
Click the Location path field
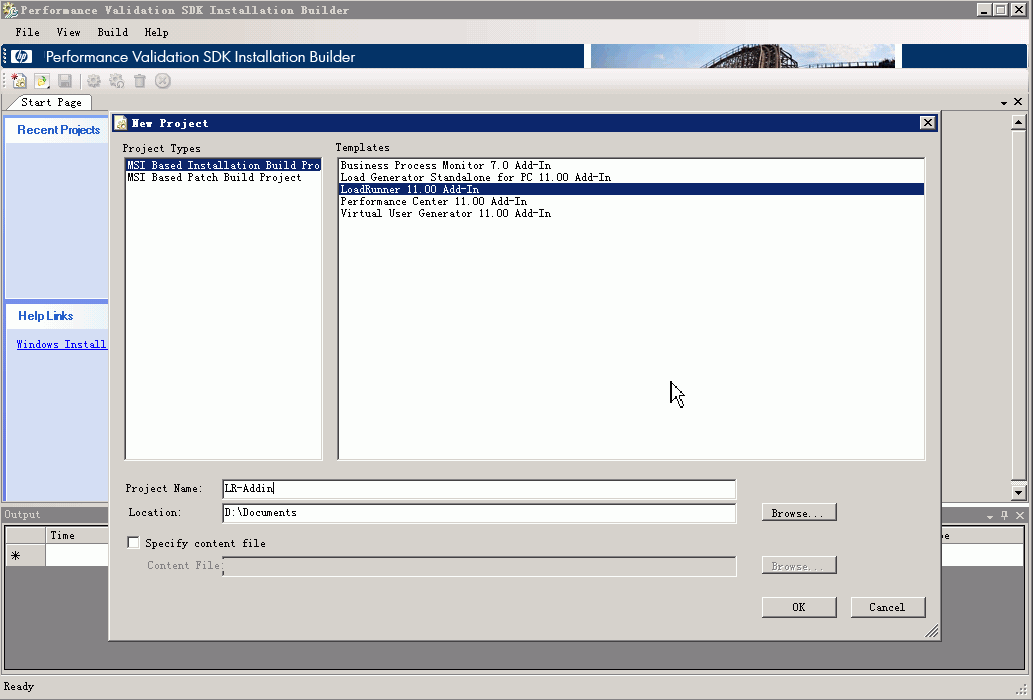tap(479, 513)
